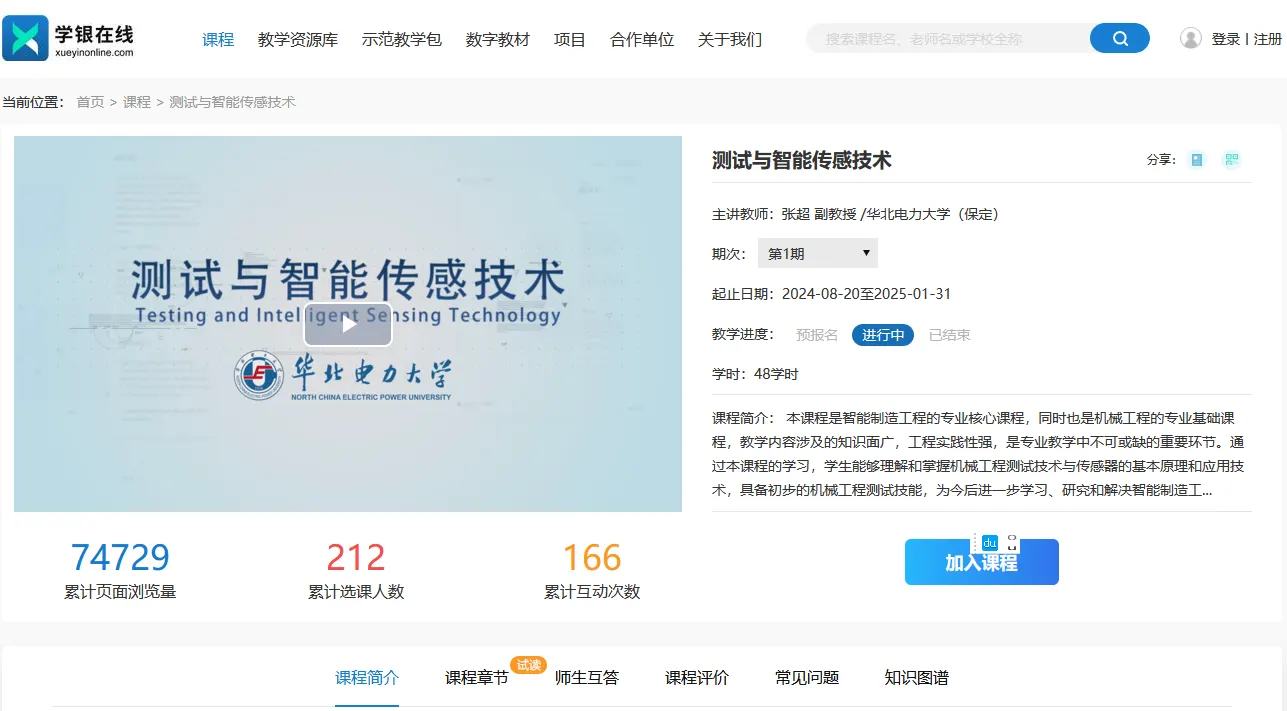Click the 课程简介 description paragraph

pyautogui.click(x=980, y=454)
